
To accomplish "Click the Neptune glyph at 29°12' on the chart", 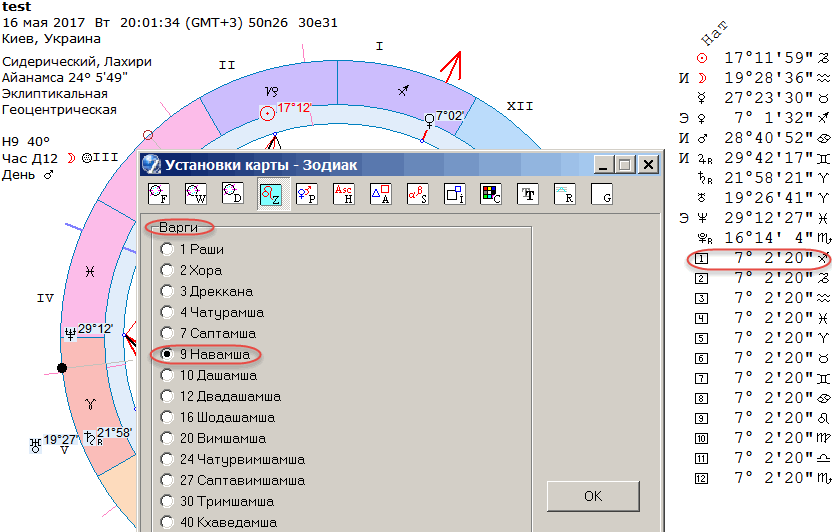I will [x=70, y=334].
